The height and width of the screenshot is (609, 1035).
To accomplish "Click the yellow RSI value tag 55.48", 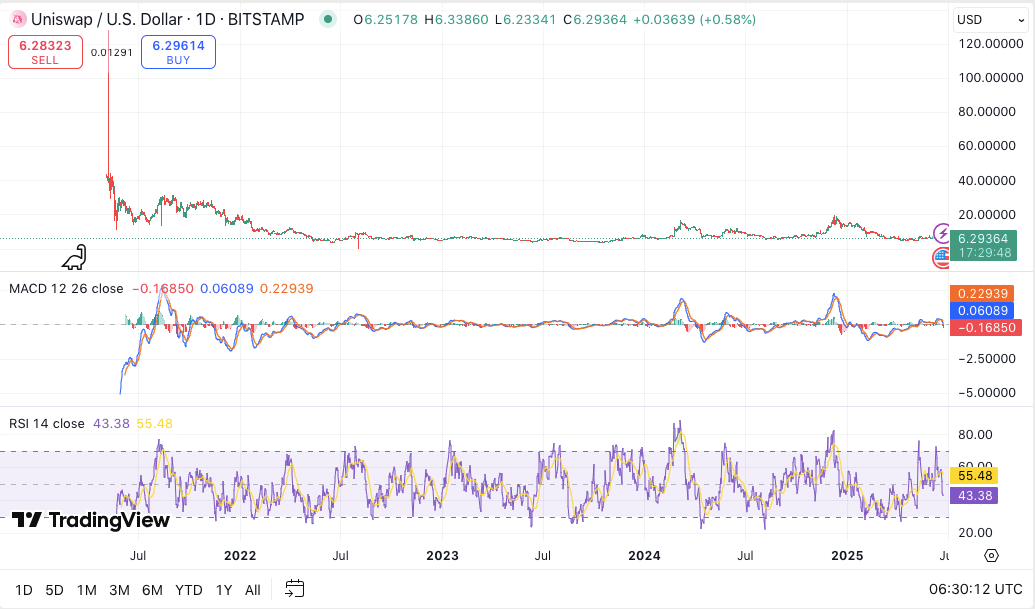I will 974,476.
